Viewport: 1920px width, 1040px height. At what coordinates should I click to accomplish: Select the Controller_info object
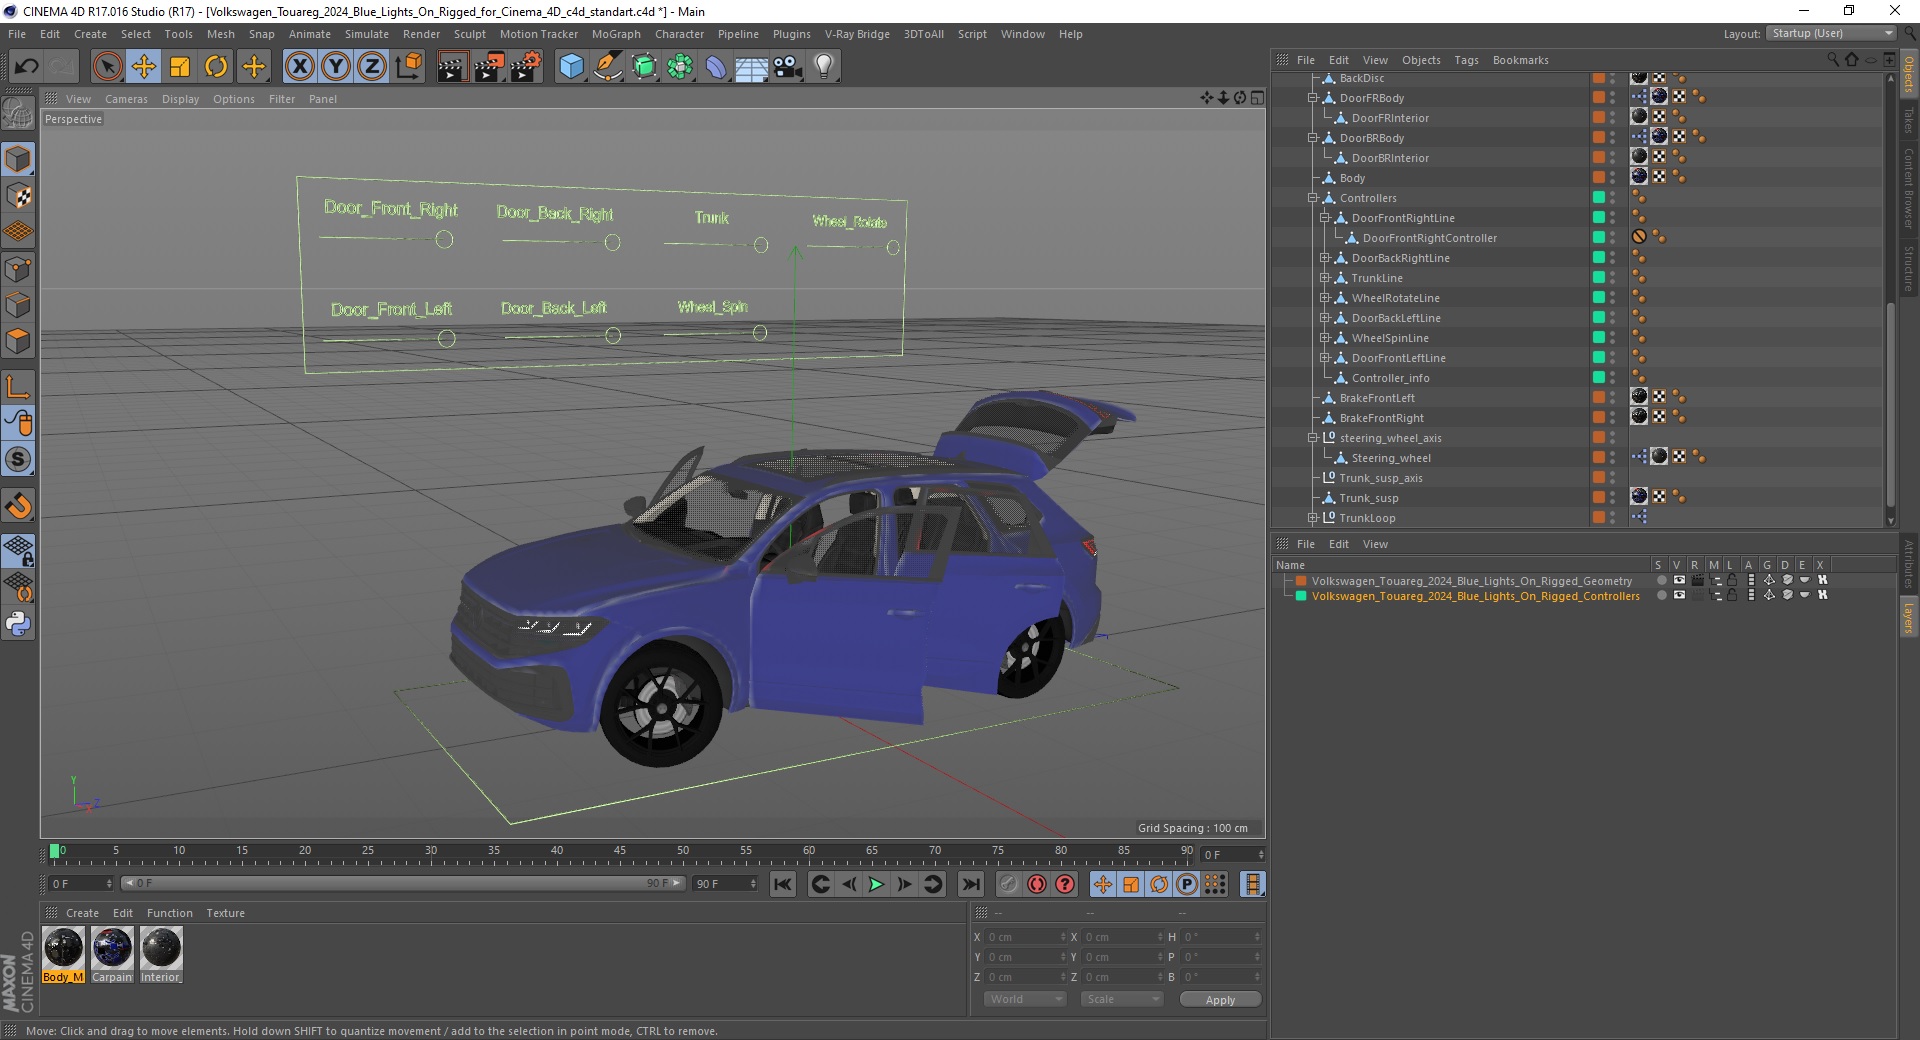1390,378
